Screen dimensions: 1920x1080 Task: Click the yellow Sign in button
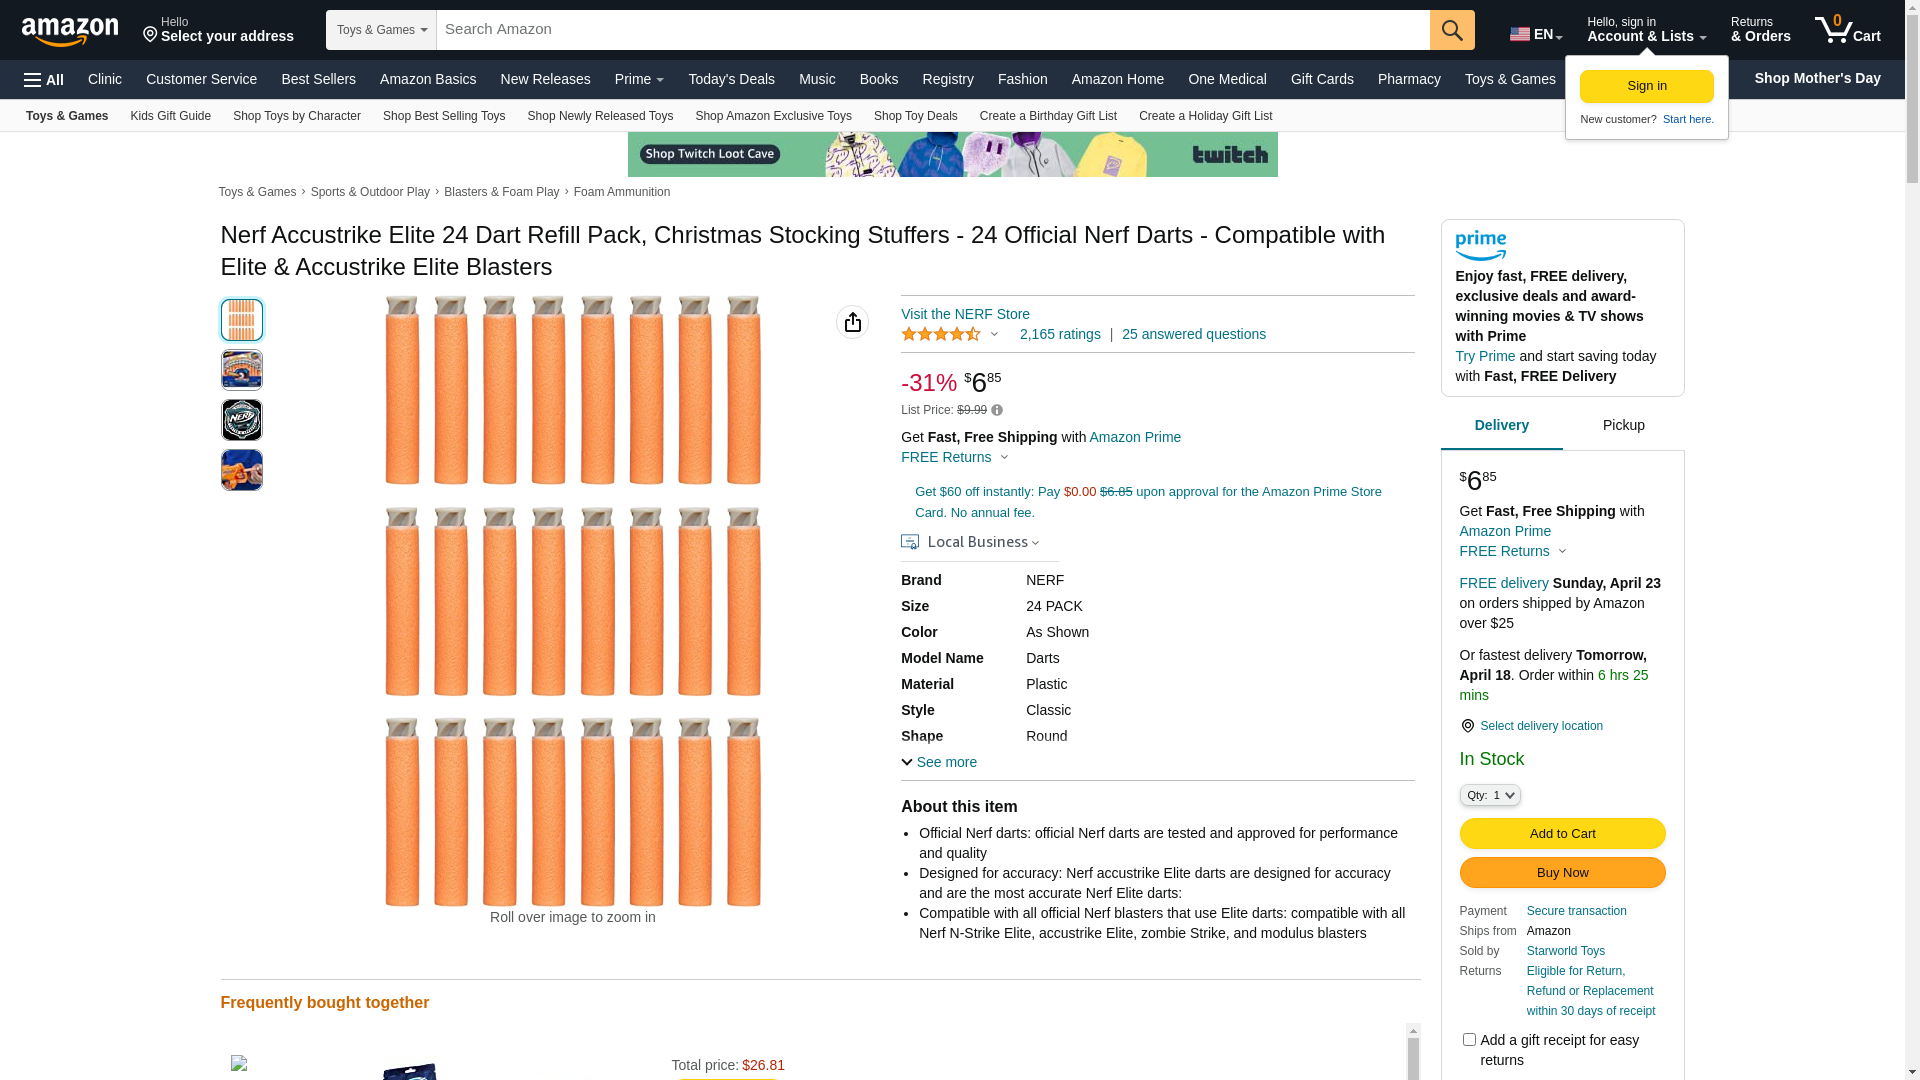[1646, 86]
